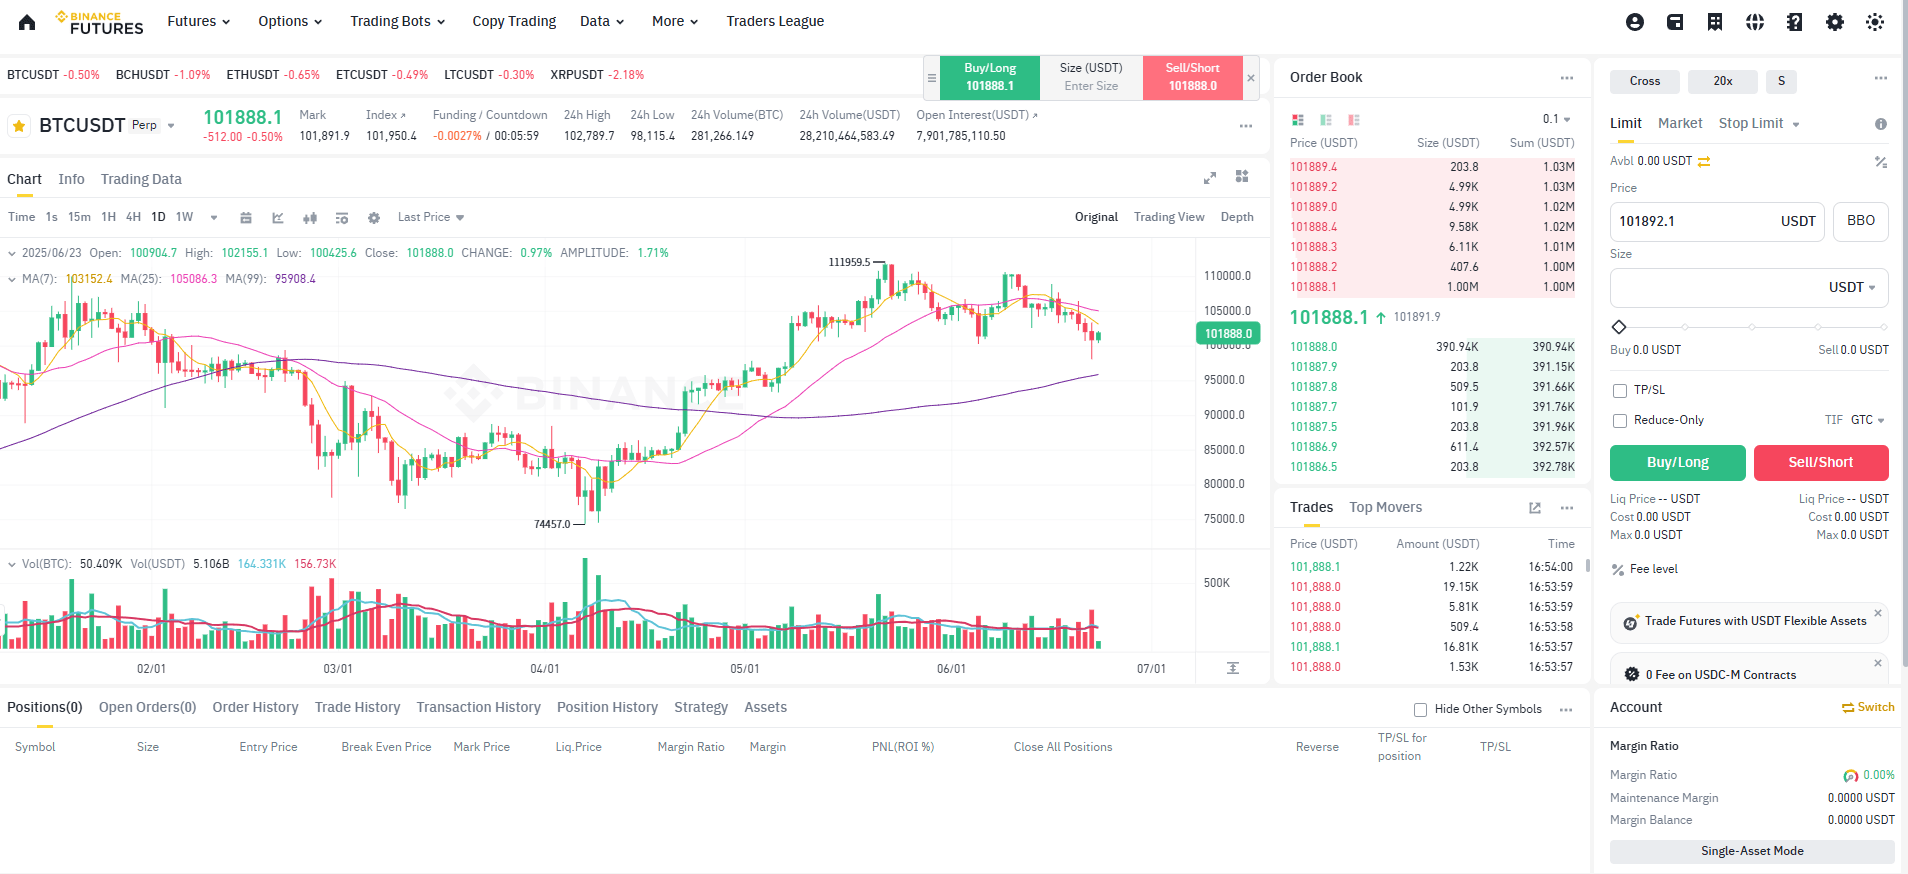Change the Cross margin mode button
The height and width of the screenshot is (874, 1908).
1644,81
